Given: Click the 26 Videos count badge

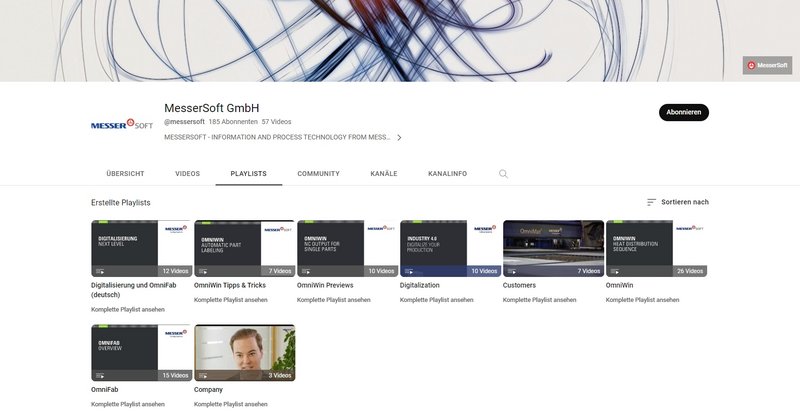Looking at the screenshot, I should 690,271.
